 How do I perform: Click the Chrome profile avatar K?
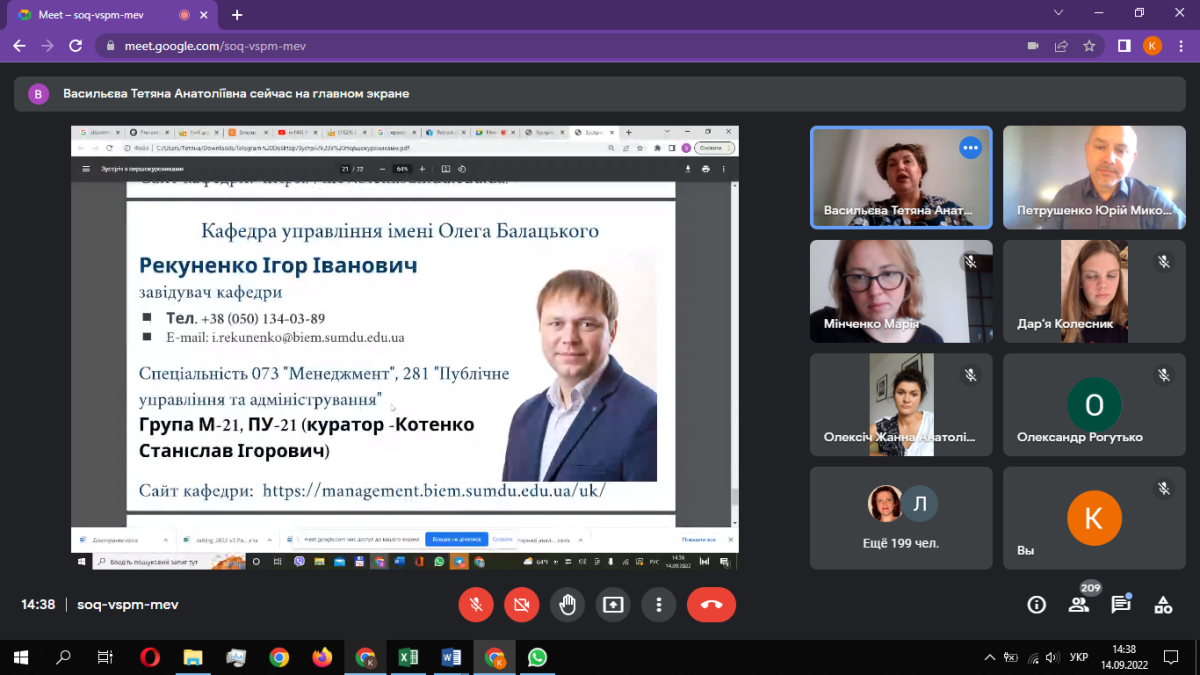(x=1152, y=46)
